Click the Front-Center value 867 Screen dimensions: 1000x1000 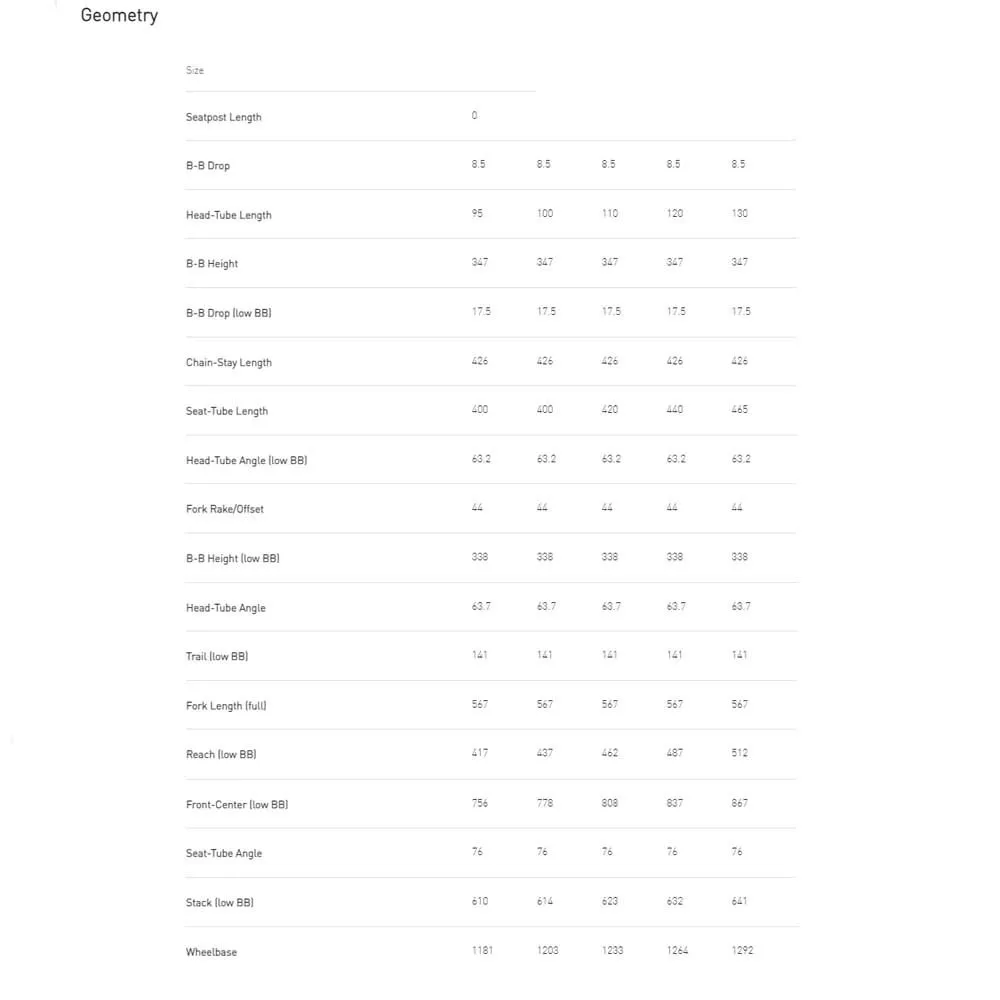pyautogui.click(x=739, y=803)
